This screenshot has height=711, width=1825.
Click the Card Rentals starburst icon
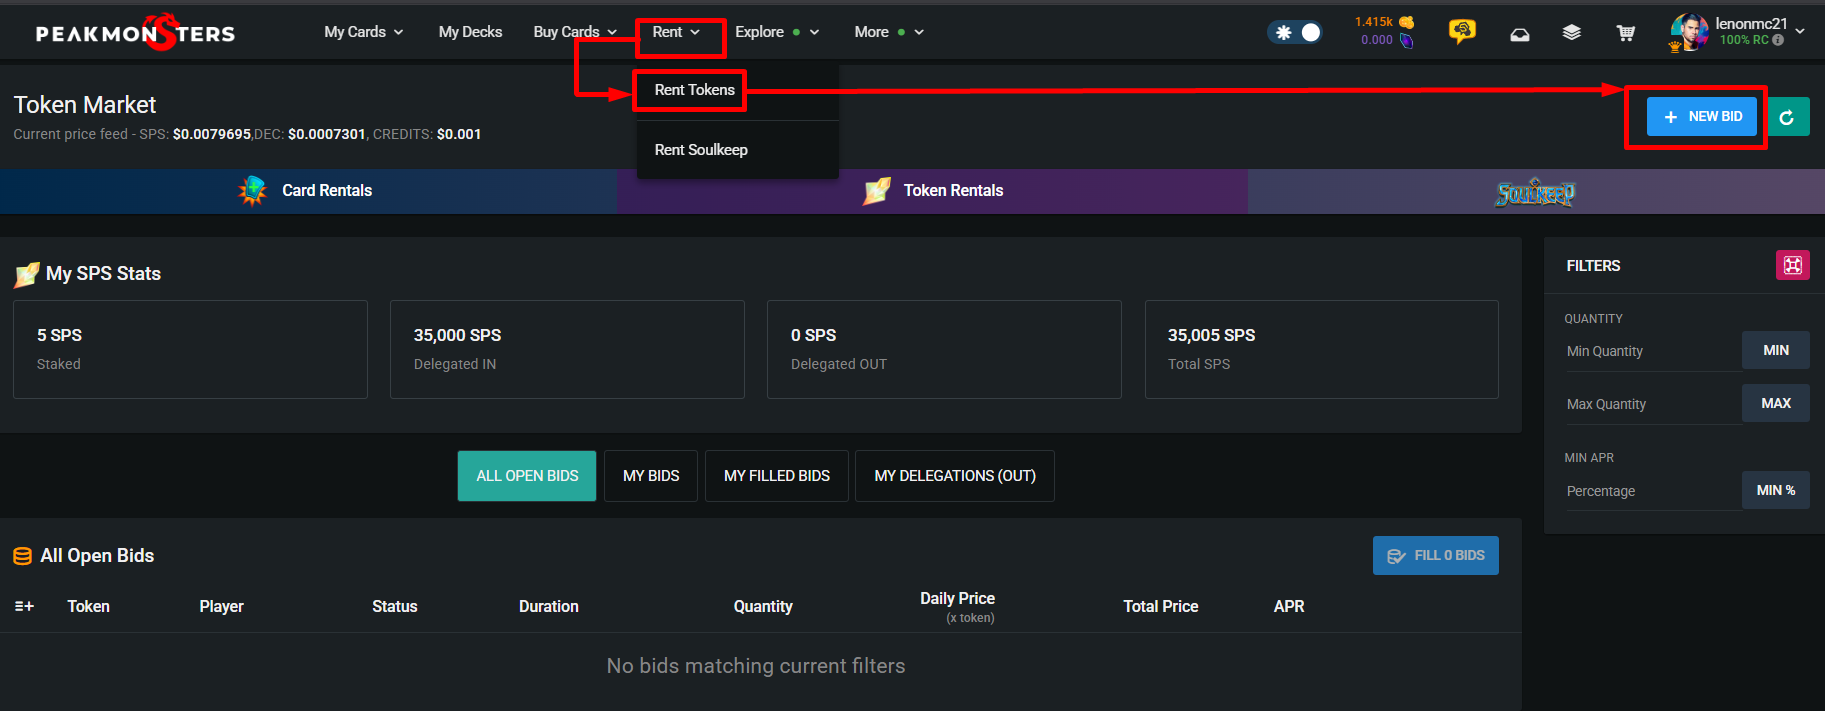pyautogui.click(x=253, y=190)
